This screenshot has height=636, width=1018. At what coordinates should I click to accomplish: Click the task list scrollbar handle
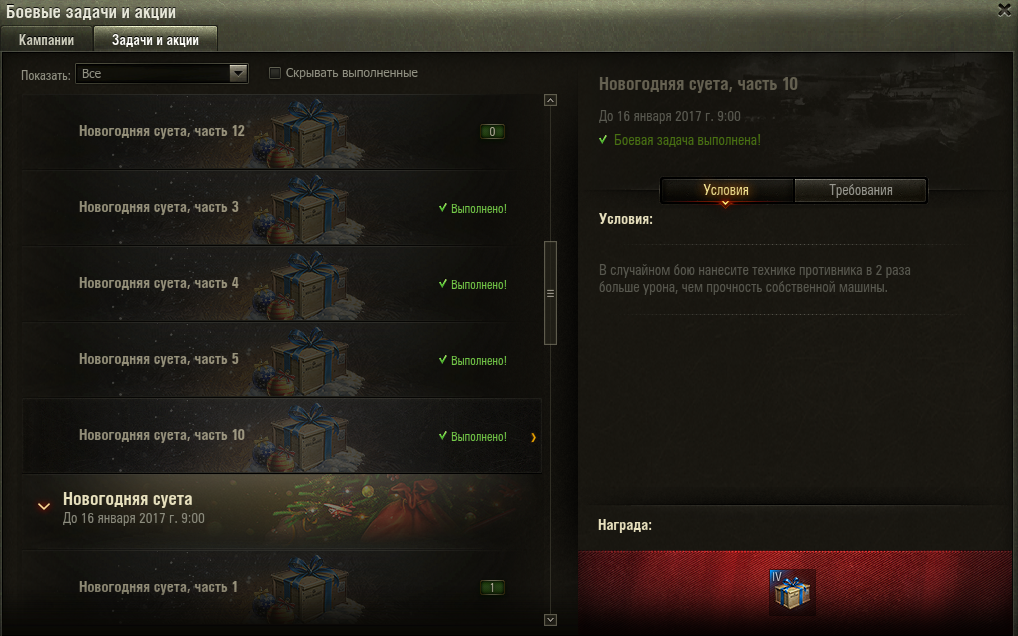tap(551, 293)
